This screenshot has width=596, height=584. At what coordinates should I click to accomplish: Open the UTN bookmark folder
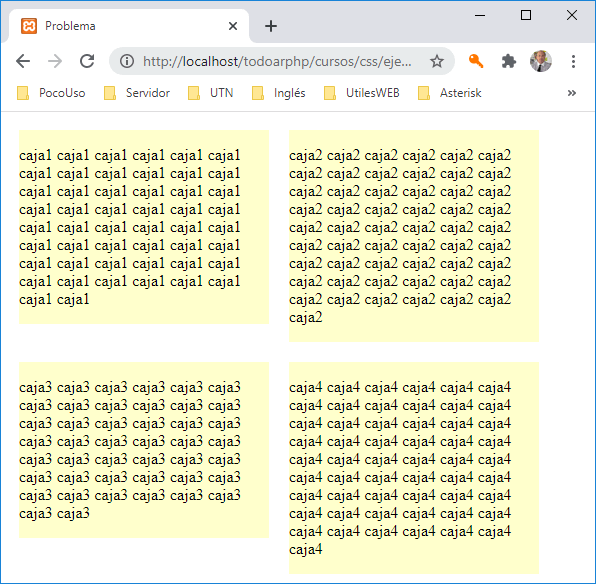211,93
